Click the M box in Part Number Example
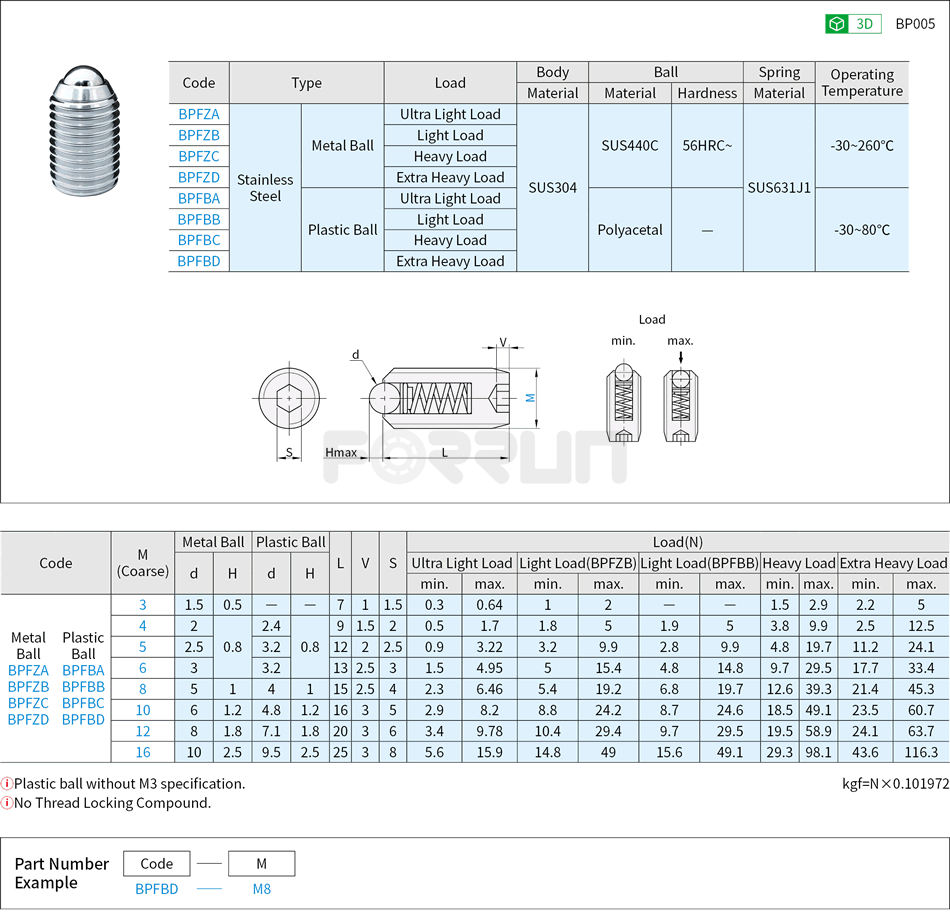 click(261, 863)
